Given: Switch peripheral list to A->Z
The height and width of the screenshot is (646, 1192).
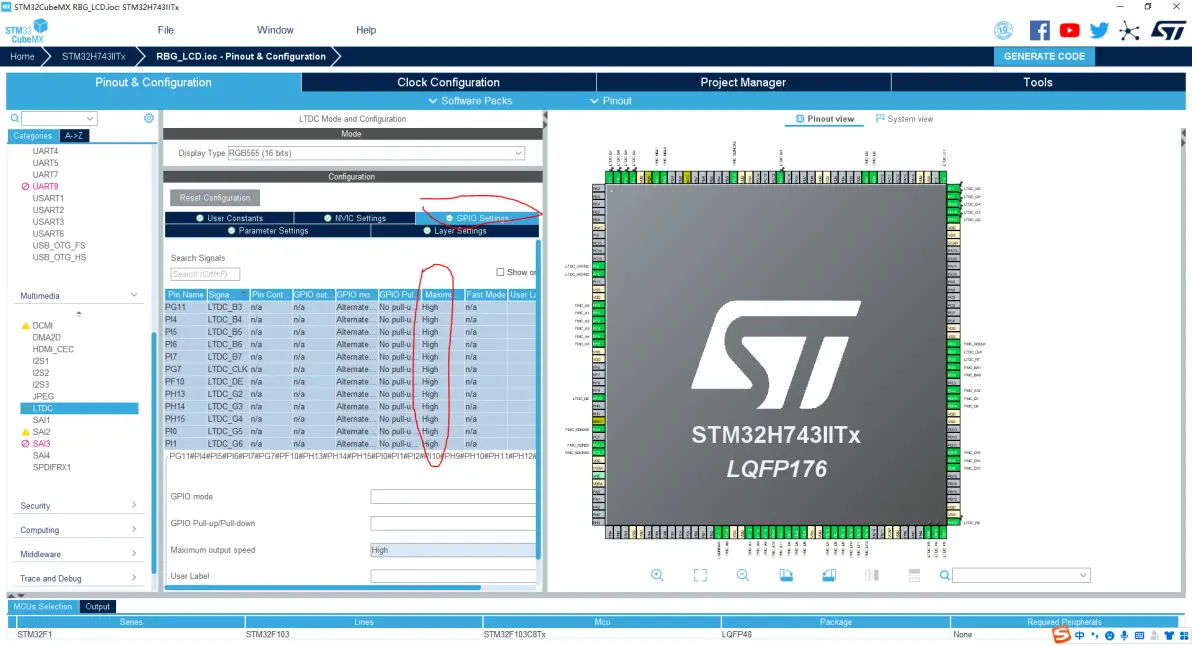Looking at the screenshot, I should coord(74,135).
